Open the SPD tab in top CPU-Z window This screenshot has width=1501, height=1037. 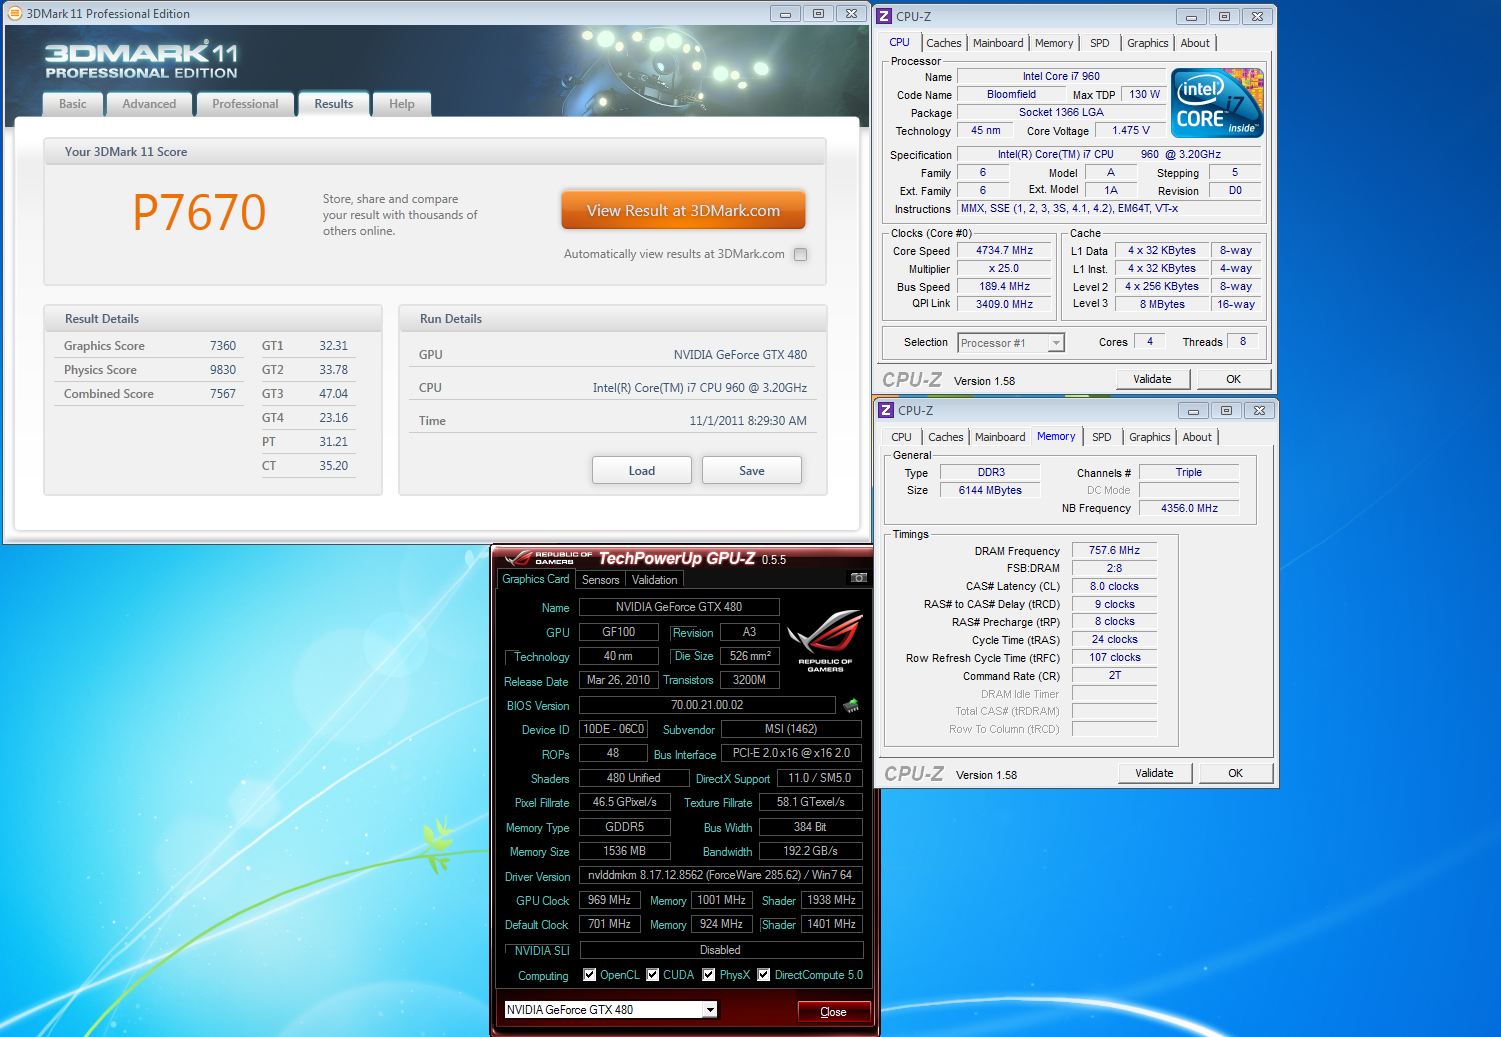pyautogui.click(x=1100, y=43)
